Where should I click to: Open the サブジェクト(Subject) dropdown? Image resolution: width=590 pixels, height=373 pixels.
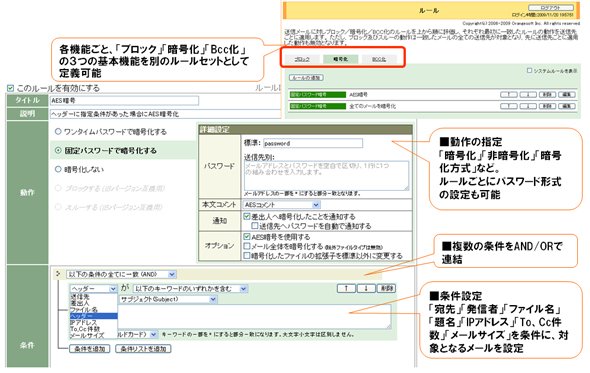[168, 299]
